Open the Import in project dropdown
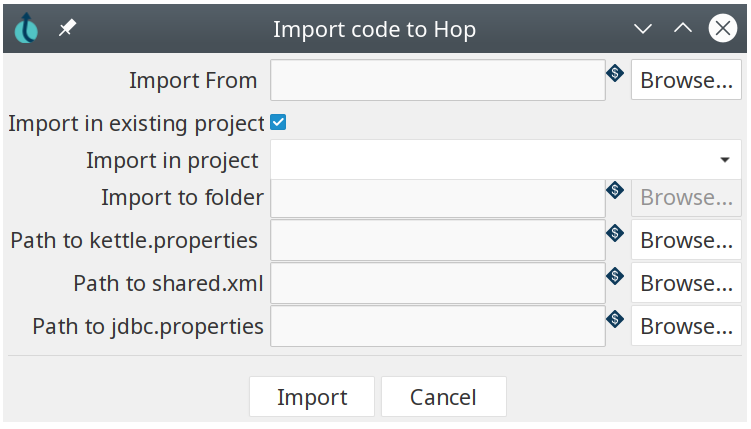Viewport: 751px width, 429px height. 505,160
